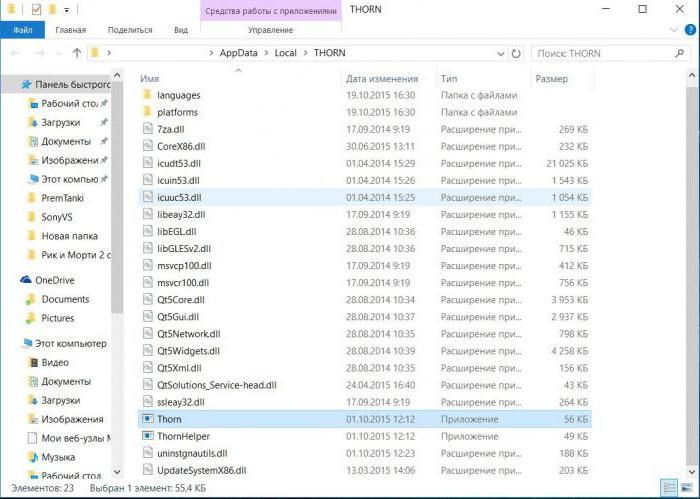Click Этот компьютер in the navigation tree
Screen dimensions: 700x499
[64, 344]
